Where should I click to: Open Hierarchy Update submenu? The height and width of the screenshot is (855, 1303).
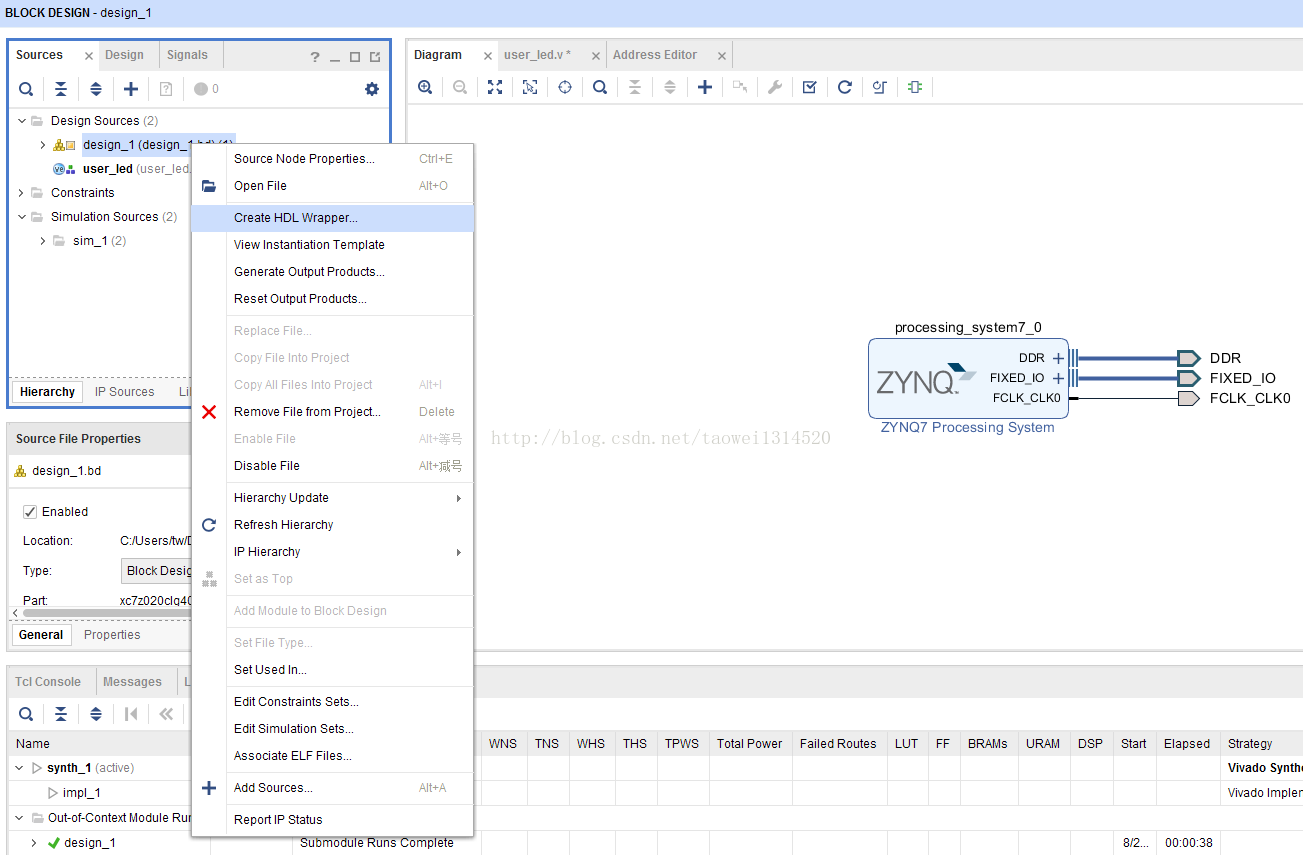tap(332, 498)
